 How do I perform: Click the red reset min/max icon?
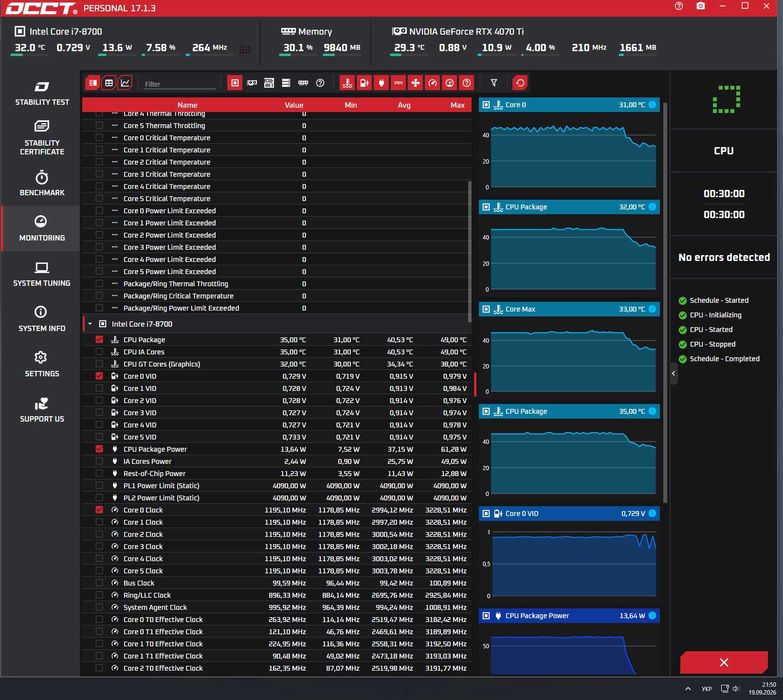click(x=520, y=83)
